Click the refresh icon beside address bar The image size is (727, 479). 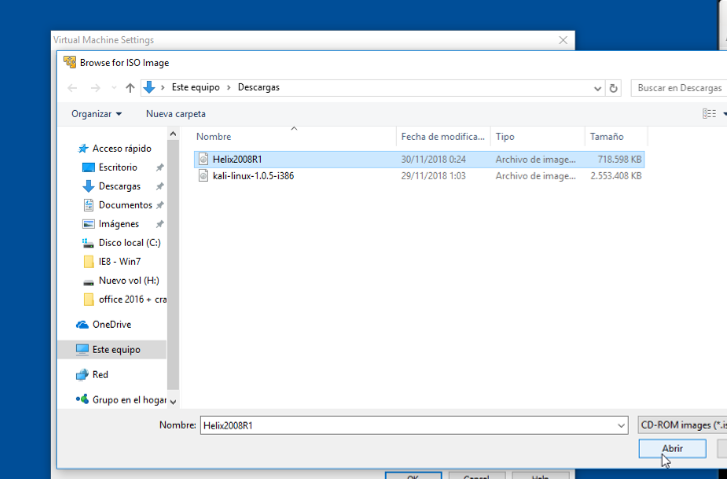614,88
